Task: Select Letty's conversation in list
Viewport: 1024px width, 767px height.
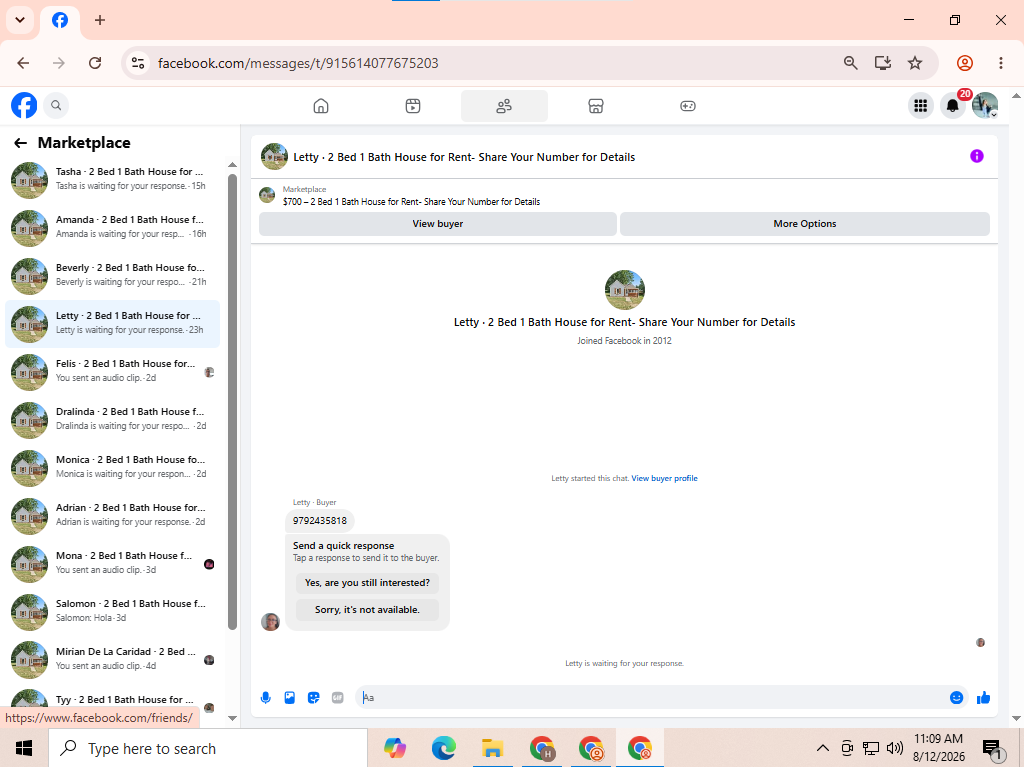Action: tap(112, 323)
